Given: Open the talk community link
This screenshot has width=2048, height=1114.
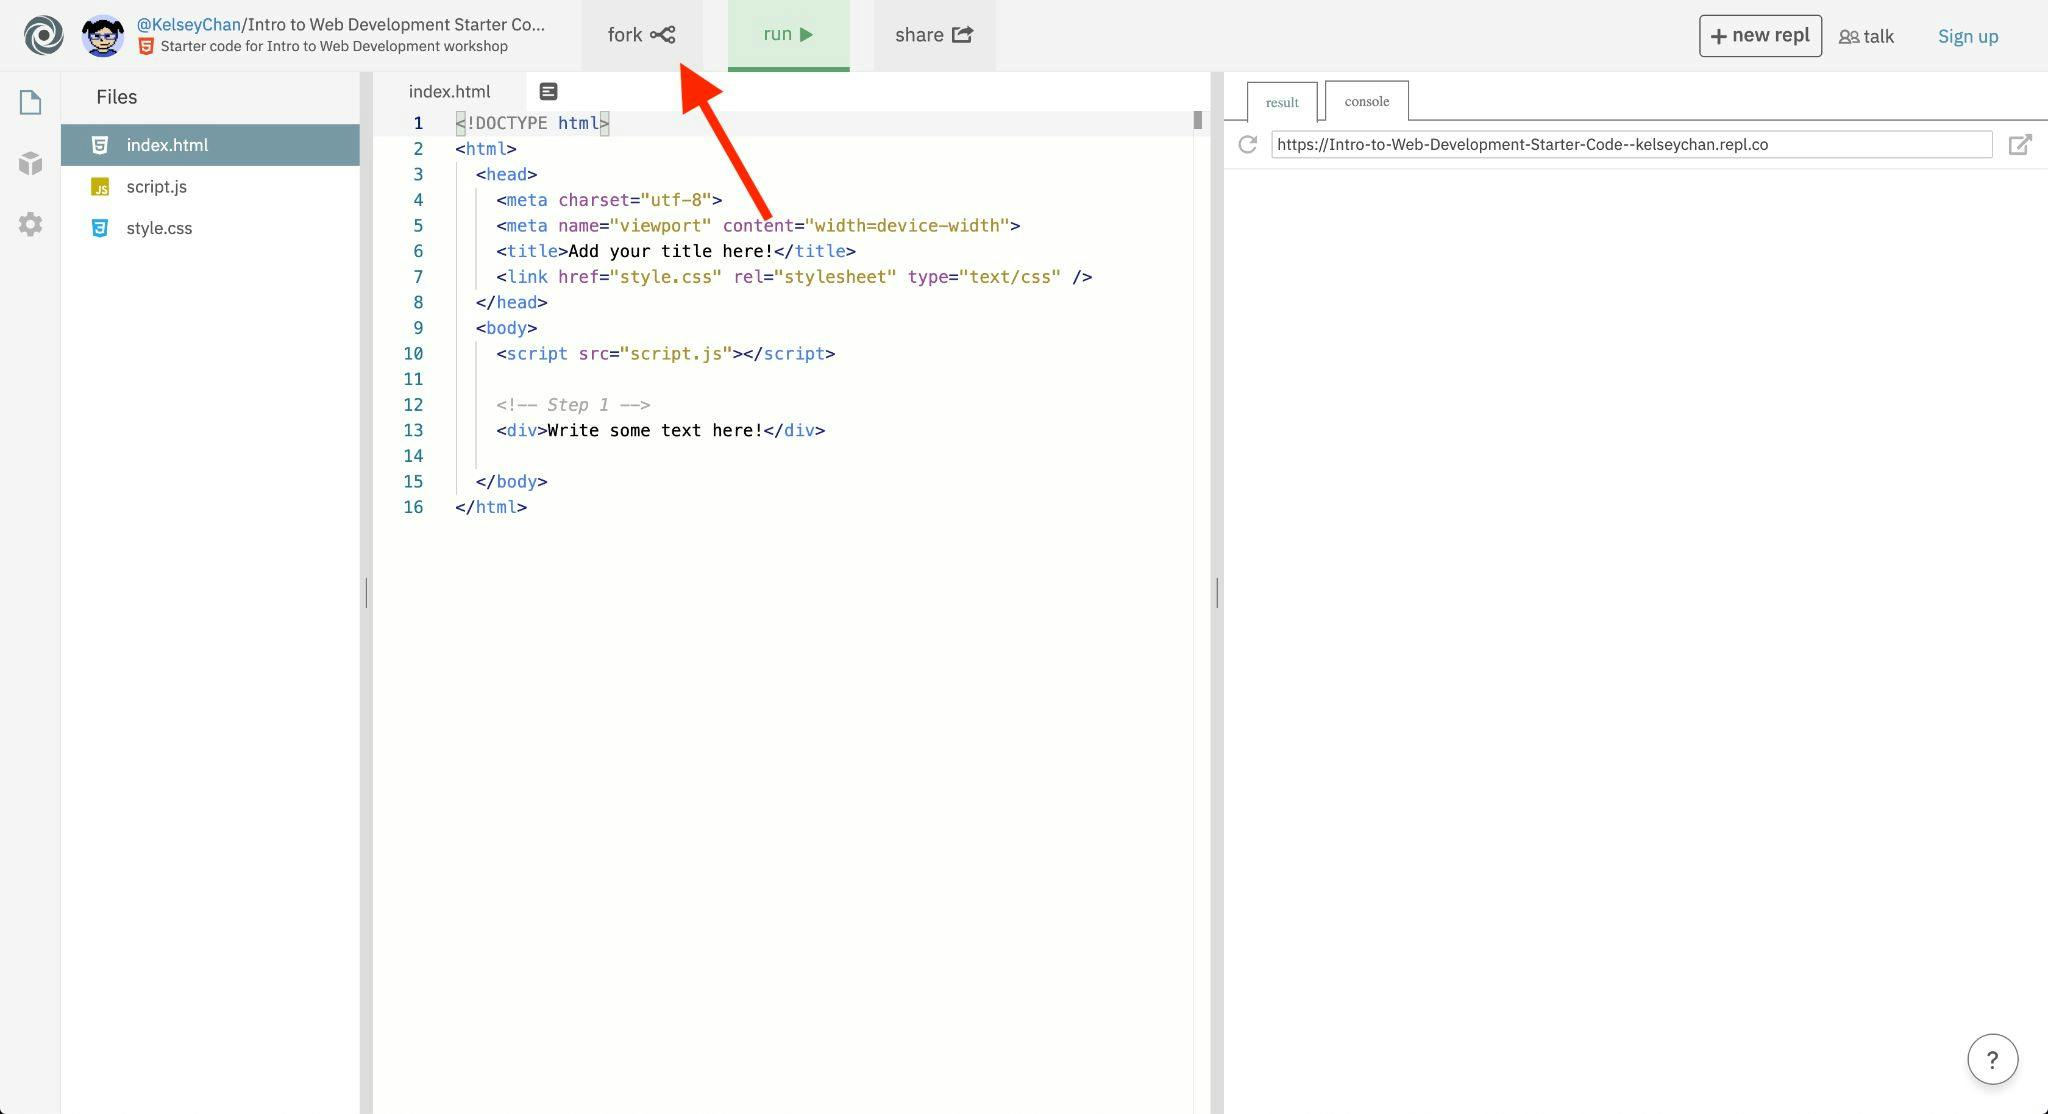Looking at the screenshot, I should (x=1866, y=36).
